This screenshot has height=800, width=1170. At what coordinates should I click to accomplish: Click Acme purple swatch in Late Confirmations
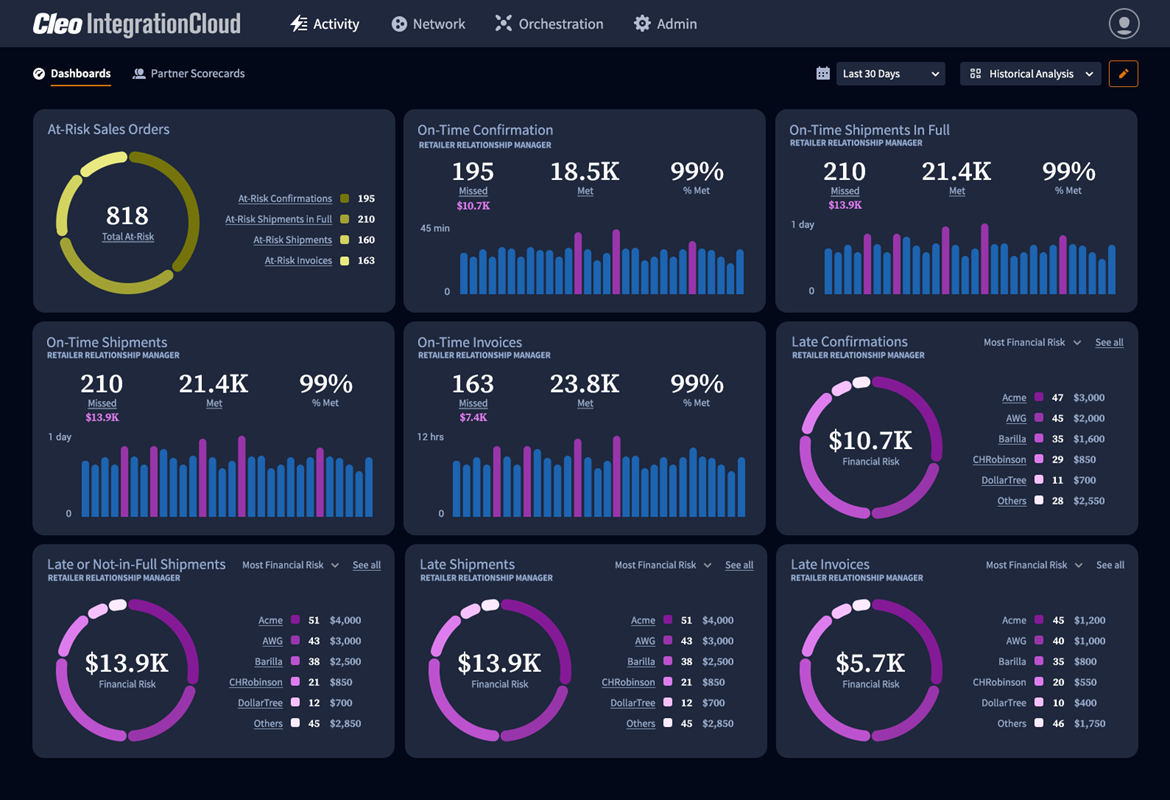(1039, 397)
